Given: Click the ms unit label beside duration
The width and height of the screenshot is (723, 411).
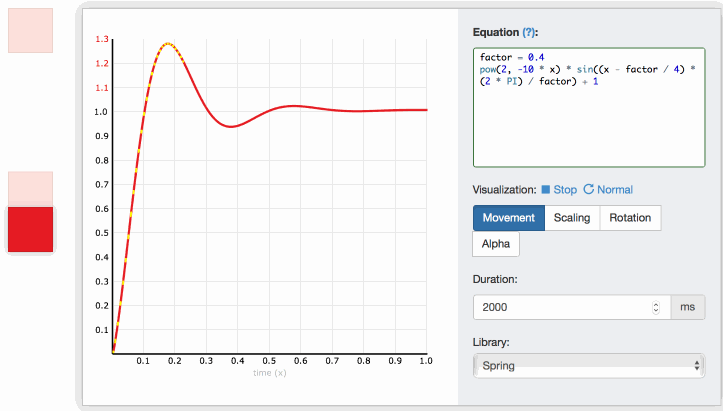Looking at the screenshot, I should [x=687, y=307].
